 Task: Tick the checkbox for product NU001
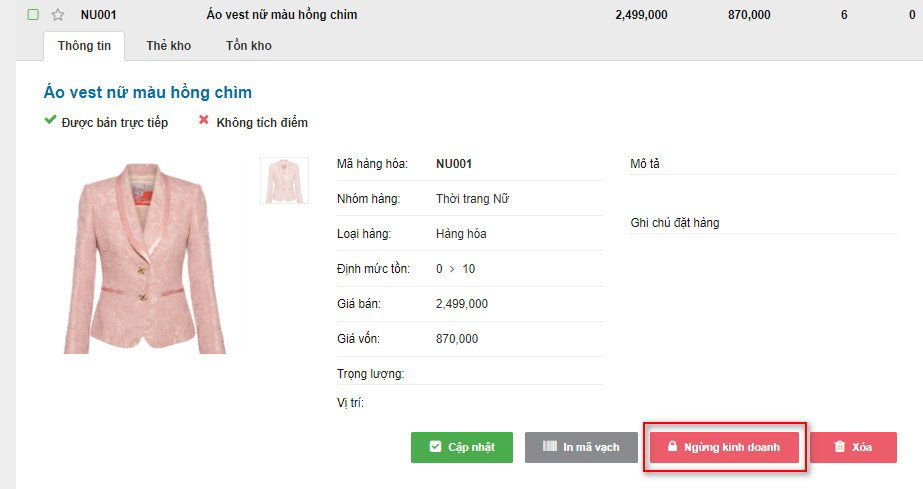point(33,15)
